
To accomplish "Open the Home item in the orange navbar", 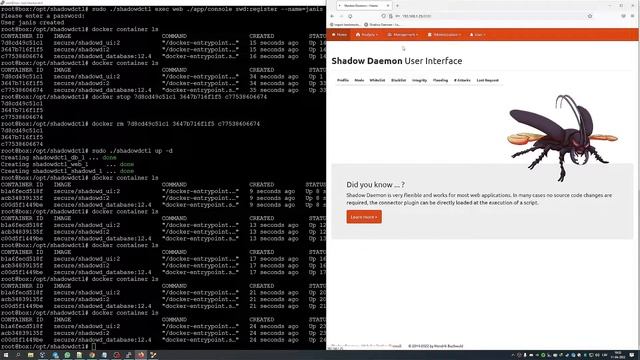I will pos(339,35).
